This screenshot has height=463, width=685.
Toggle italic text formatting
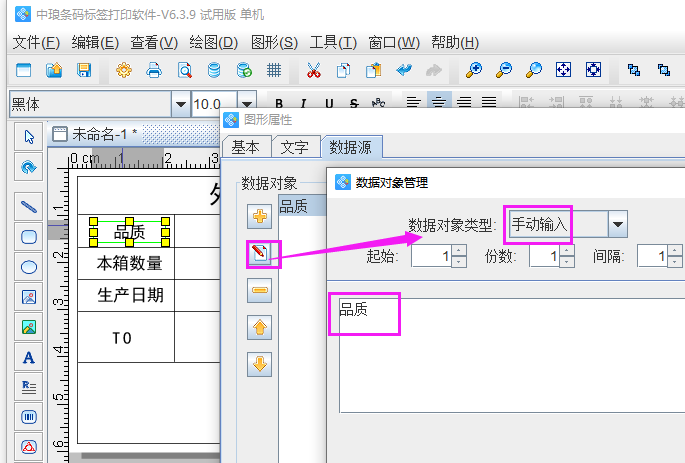[x=303, y=103]
